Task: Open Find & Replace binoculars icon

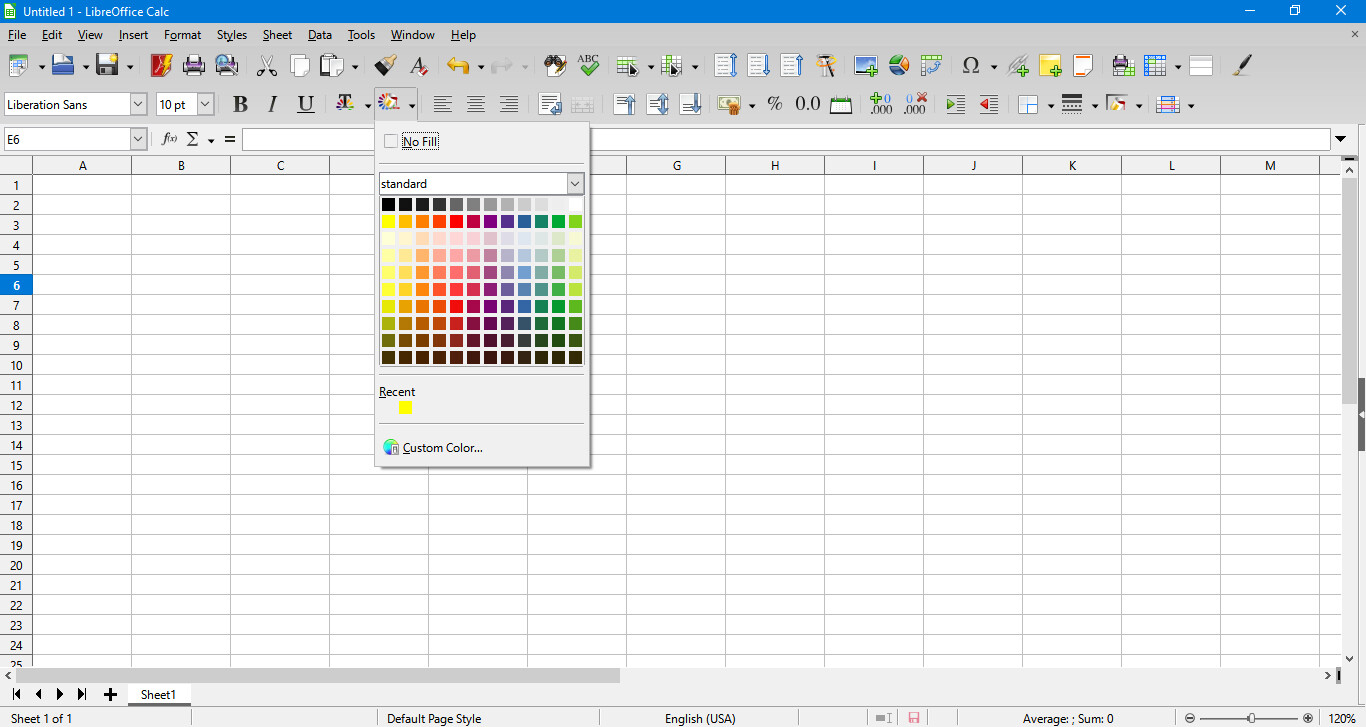Action: 555,66
